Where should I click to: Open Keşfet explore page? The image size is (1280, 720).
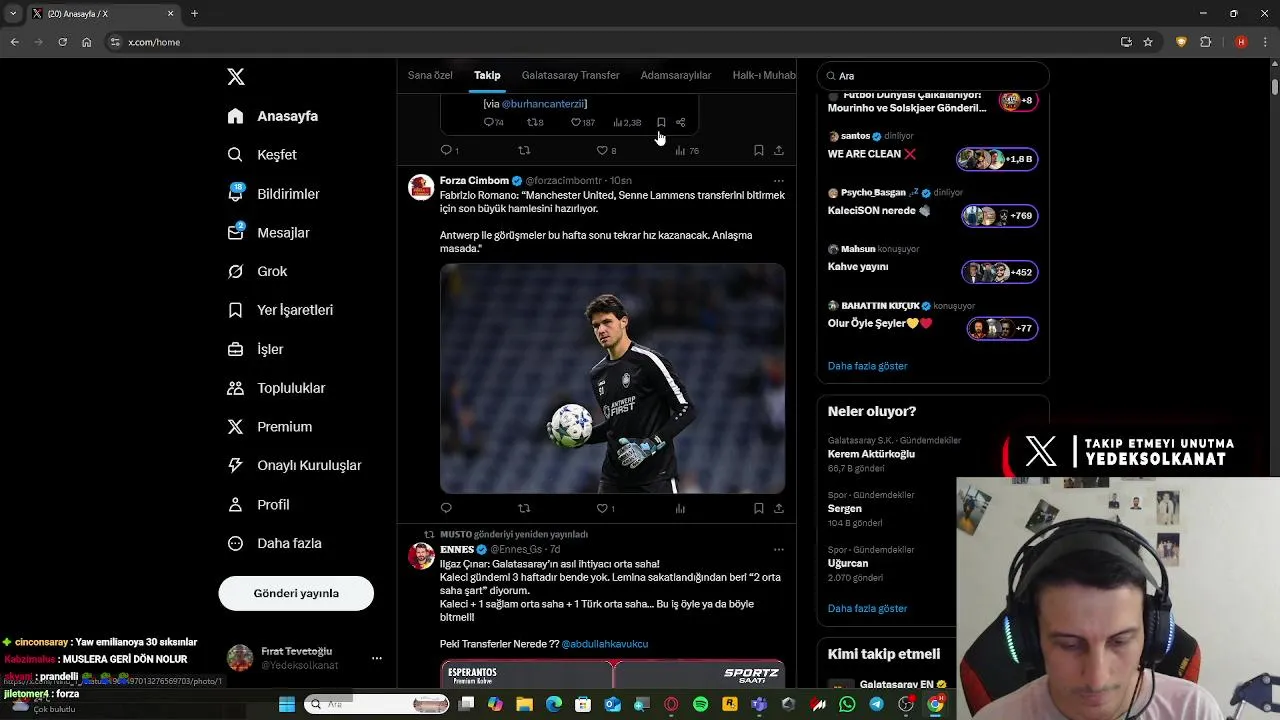pyautogui.click(x=262, y=155)
